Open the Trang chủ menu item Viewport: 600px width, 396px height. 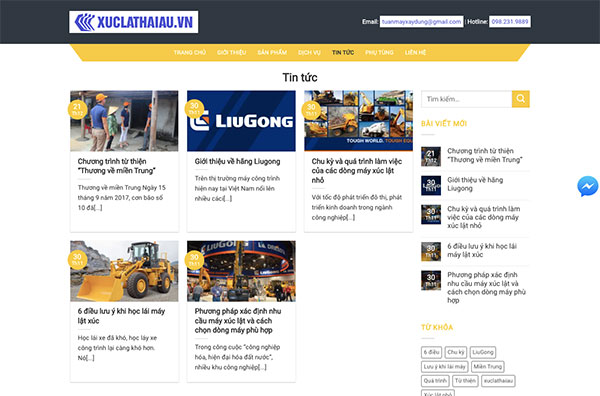pyautogui.click(x=190, y=52)
